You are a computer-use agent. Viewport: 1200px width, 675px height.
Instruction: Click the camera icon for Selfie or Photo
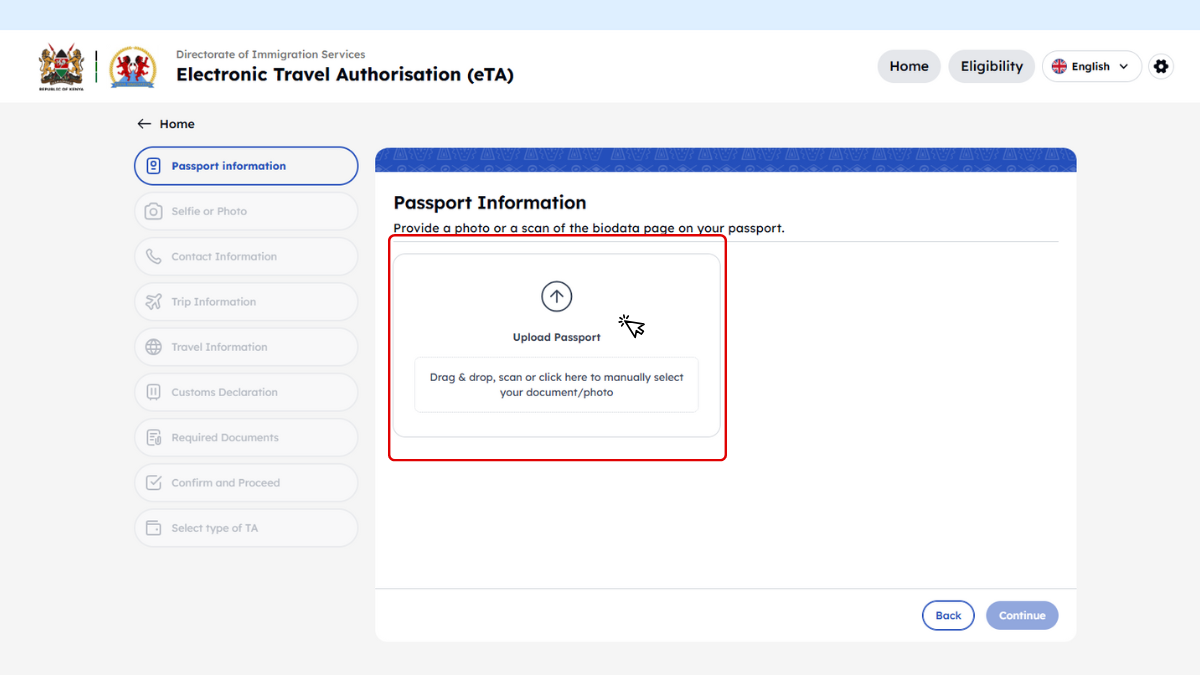coord(153,211)
